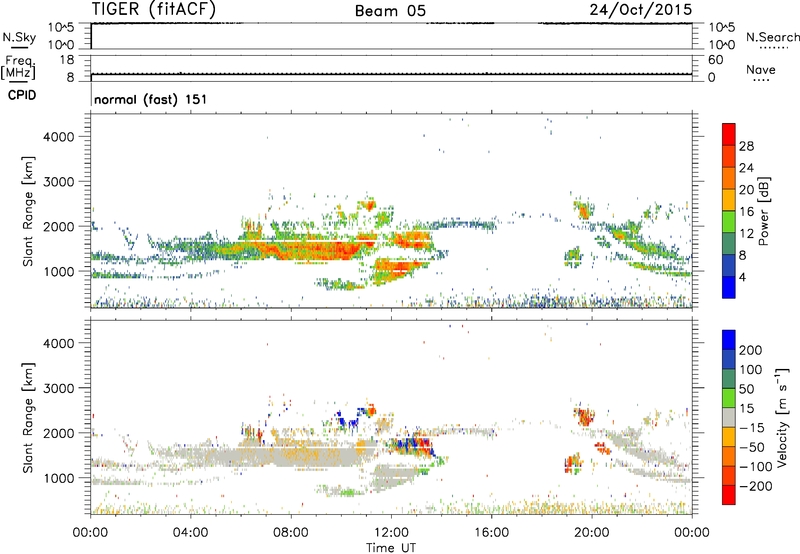Click the 'Nave' legend label
Viewport: 800px width, 554px height.
click(x=761, y=69)
